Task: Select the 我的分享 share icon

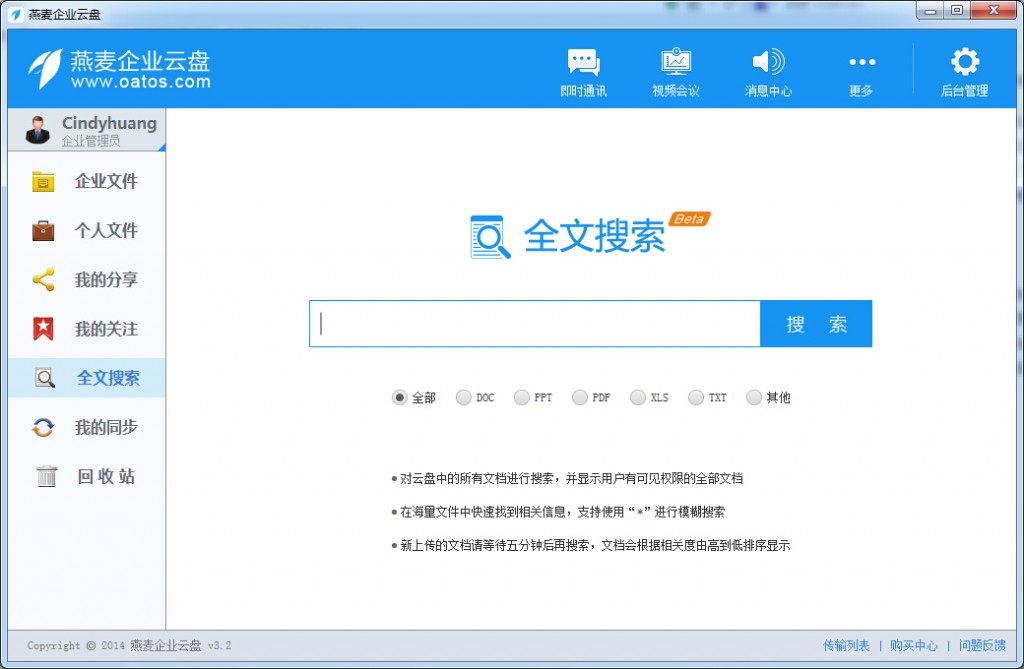Action: click(46, 280)
